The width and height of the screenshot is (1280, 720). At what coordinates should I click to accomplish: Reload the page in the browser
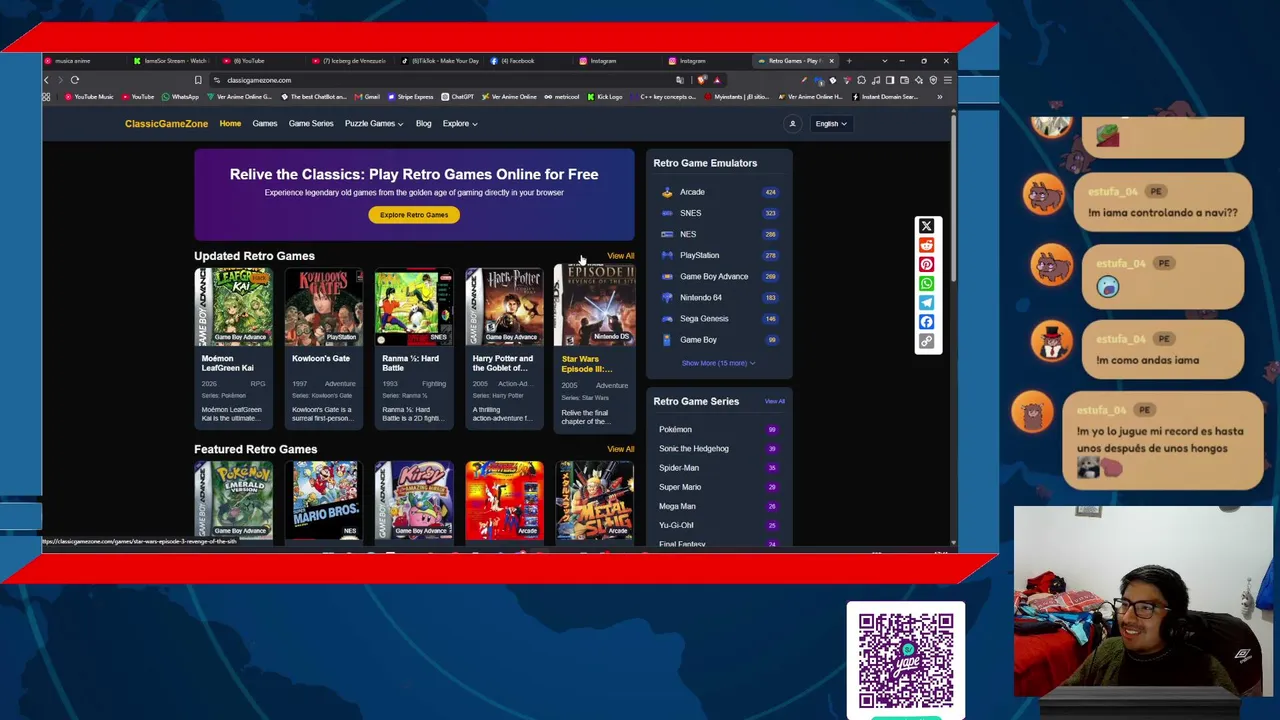coord(74,80)
